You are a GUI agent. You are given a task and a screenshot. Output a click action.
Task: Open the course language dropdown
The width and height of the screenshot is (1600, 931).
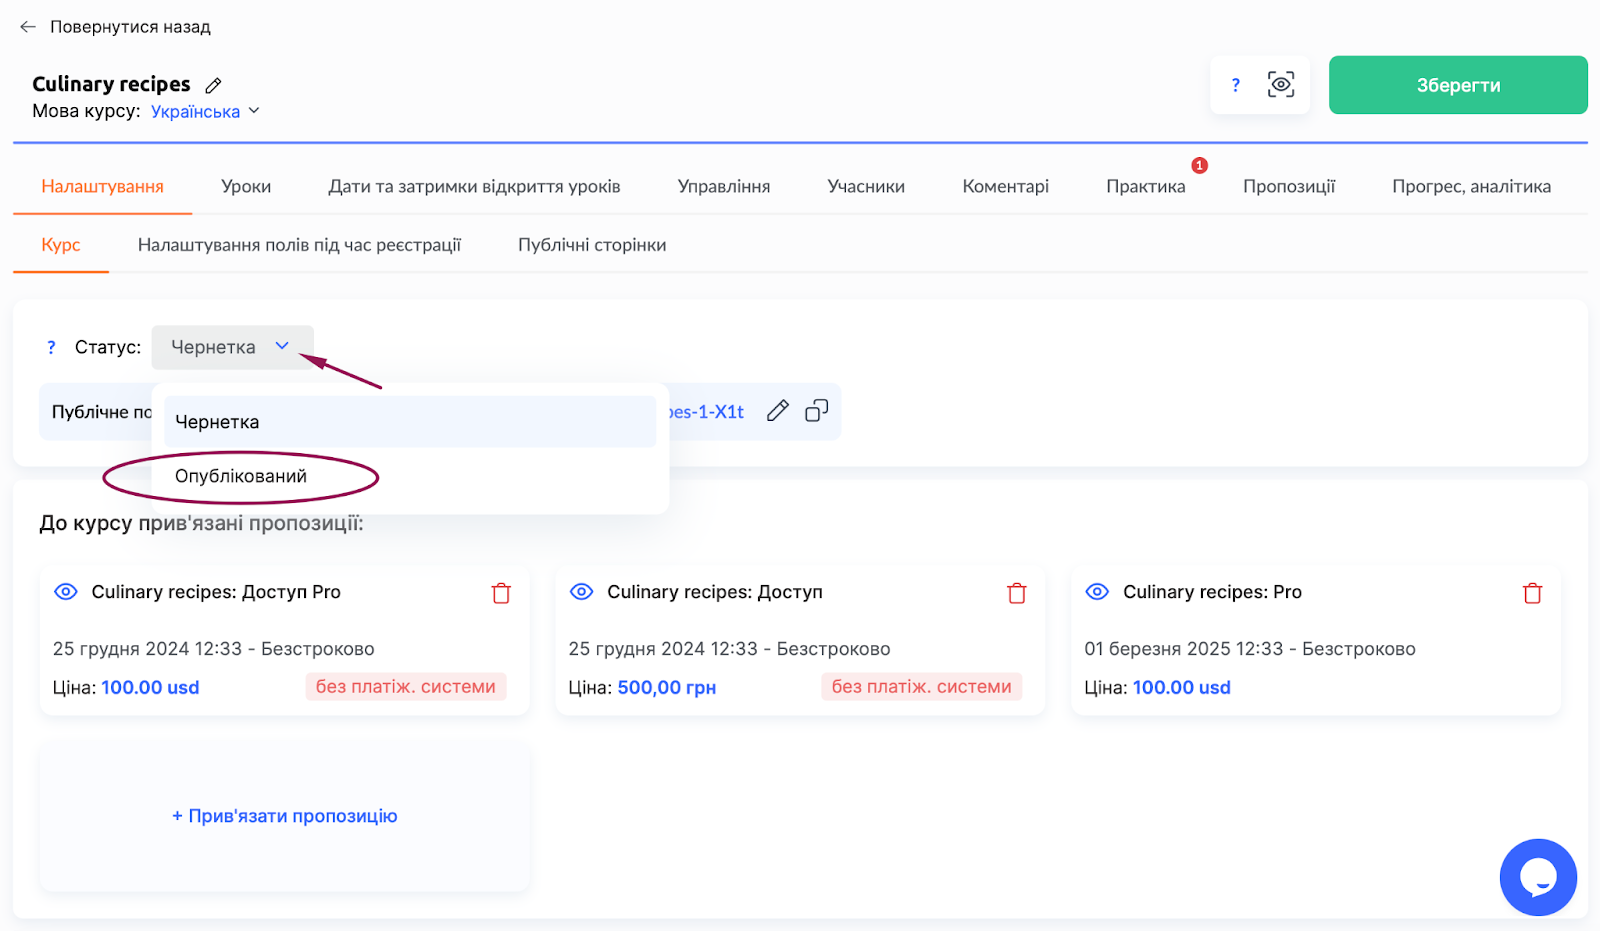click(254, 111)
